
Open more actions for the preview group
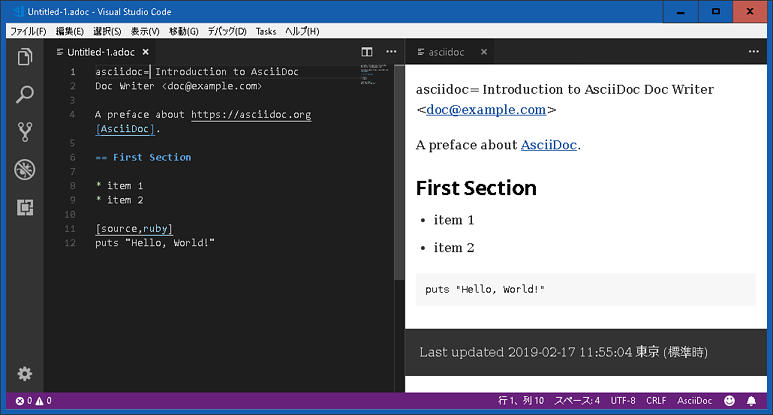(x=754, y=51)
